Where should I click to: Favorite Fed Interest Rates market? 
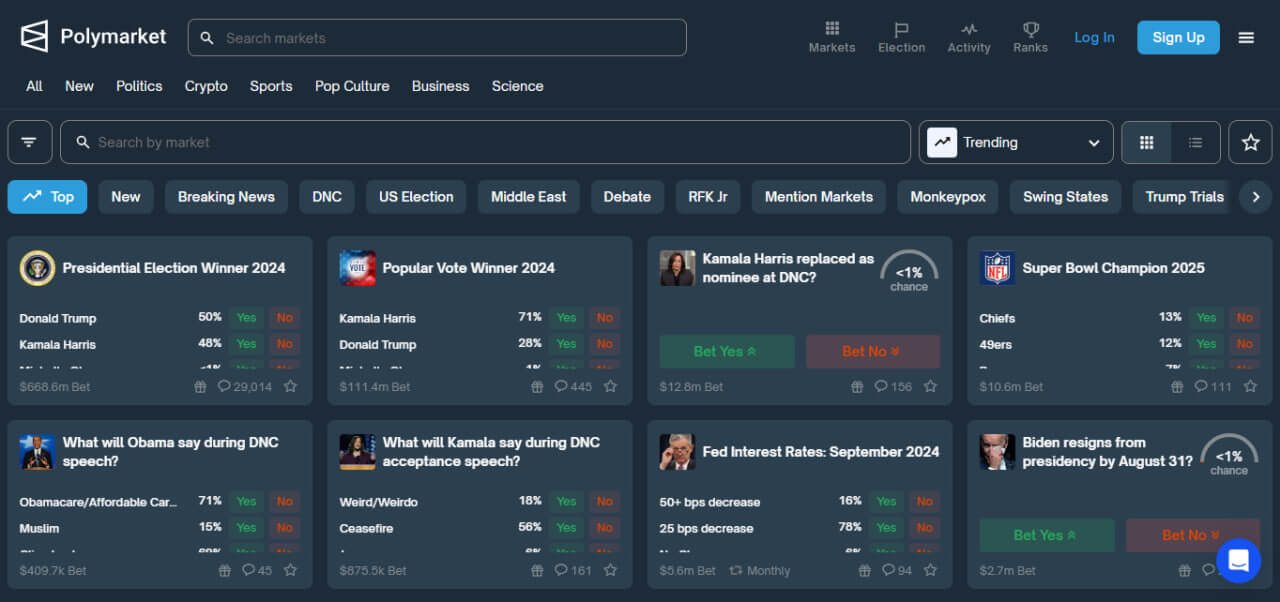click(930, 570)
